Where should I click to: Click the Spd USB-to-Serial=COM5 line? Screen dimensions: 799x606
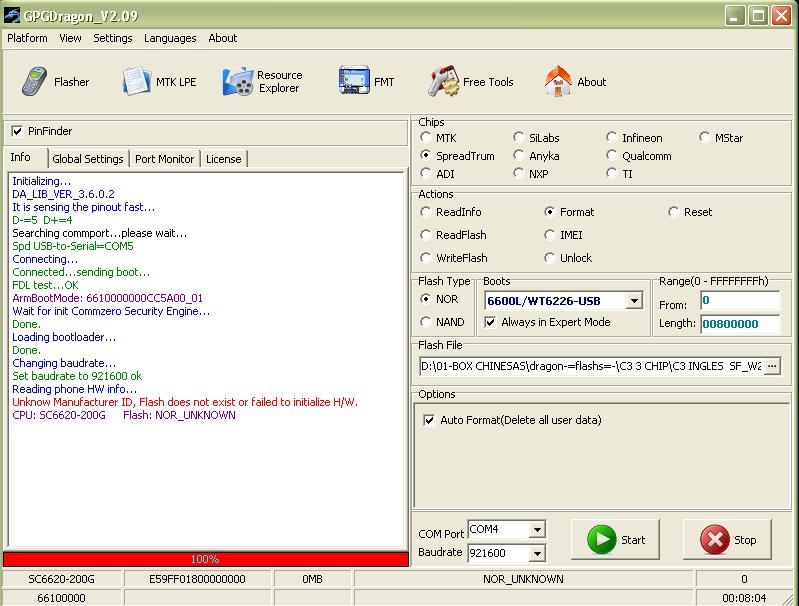point(73,246)
